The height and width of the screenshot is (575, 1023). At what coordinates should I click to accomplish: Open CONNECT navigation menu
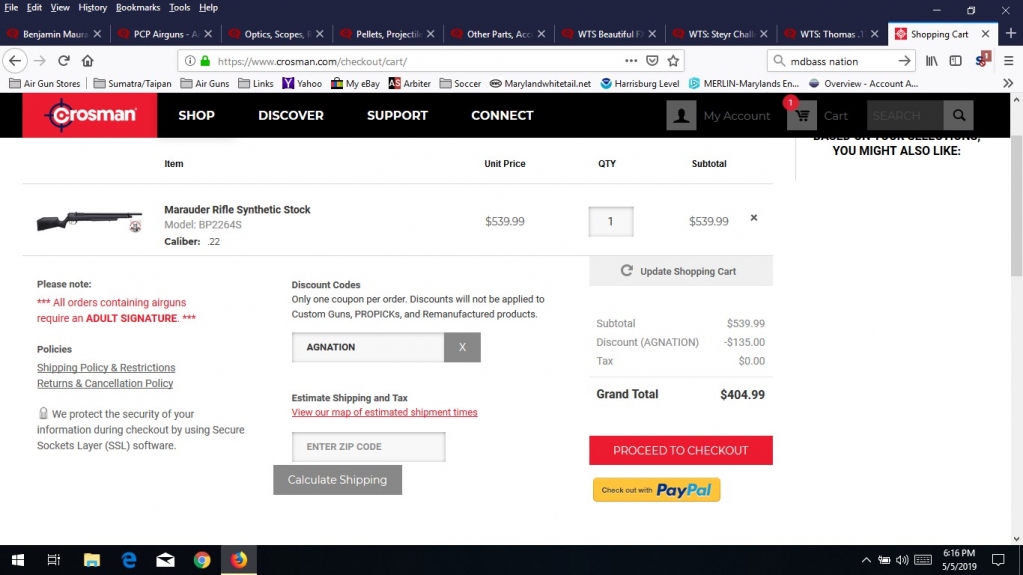[x=502, y=116]
